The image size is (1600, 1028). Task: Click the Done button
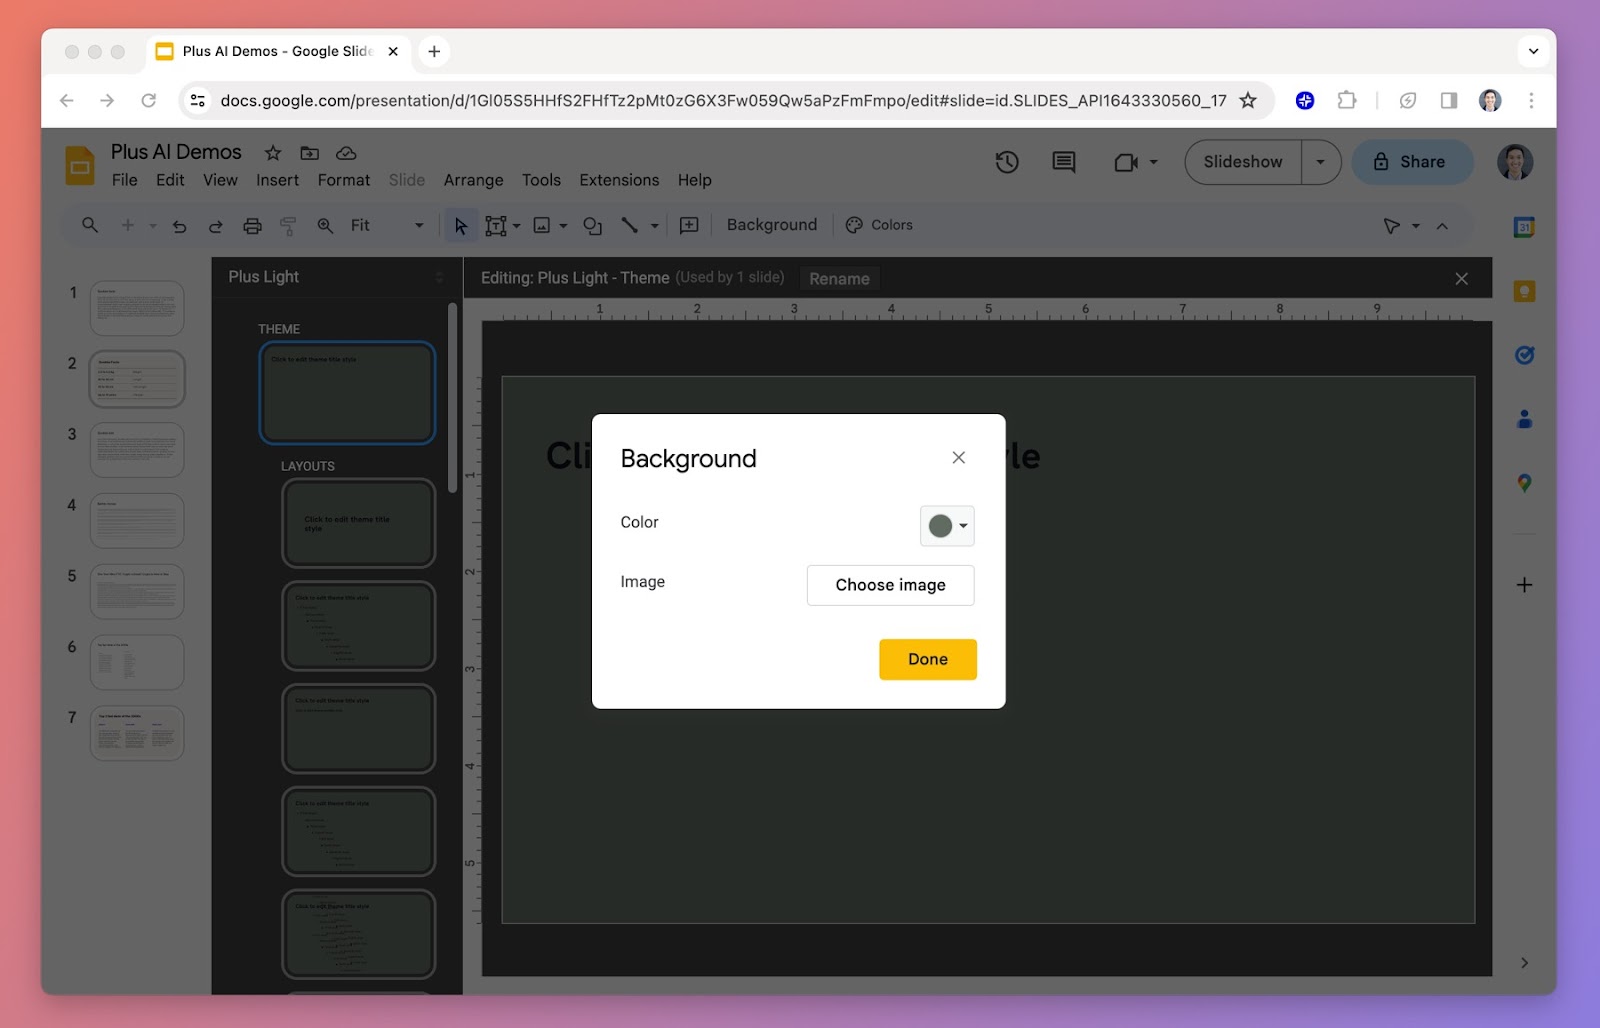(927, 659)
